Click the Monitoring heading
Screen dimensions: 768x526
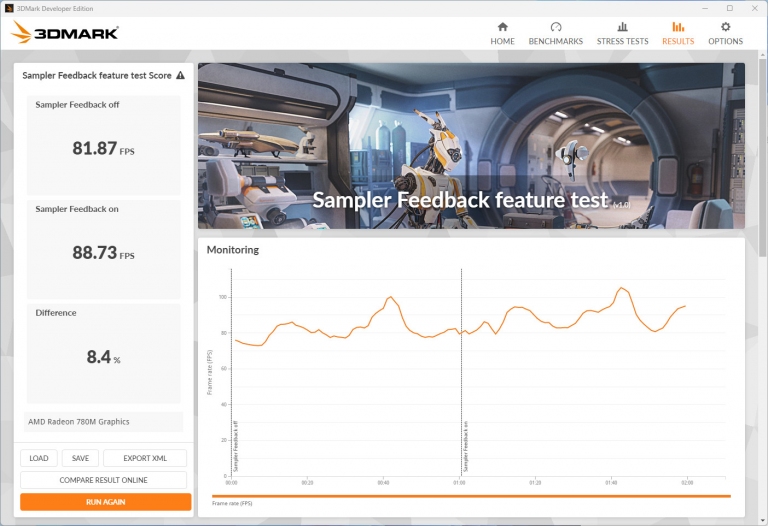(x=233, y=250)
